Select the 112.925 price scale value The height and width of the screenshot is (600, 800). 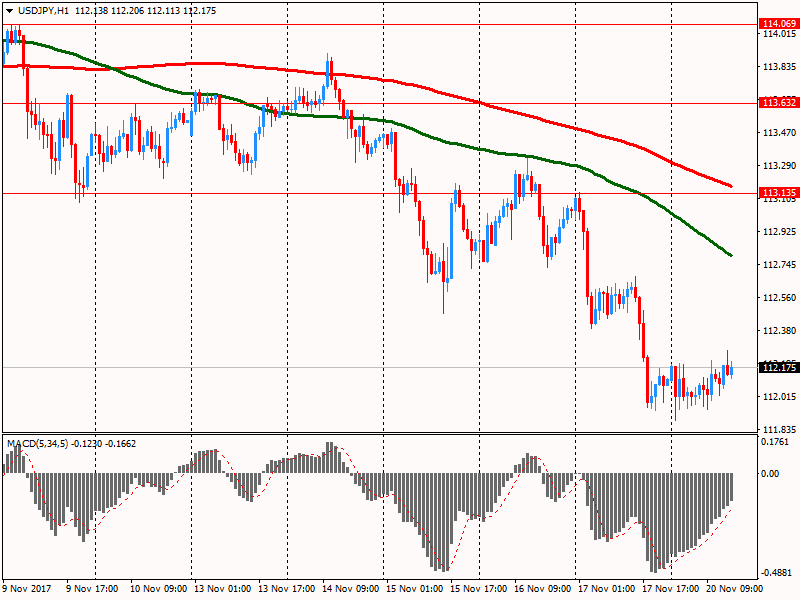(779, 232)
